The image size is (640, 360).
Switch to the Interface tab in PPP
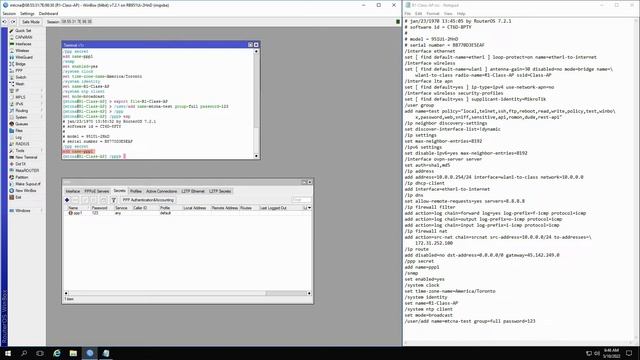73,191
